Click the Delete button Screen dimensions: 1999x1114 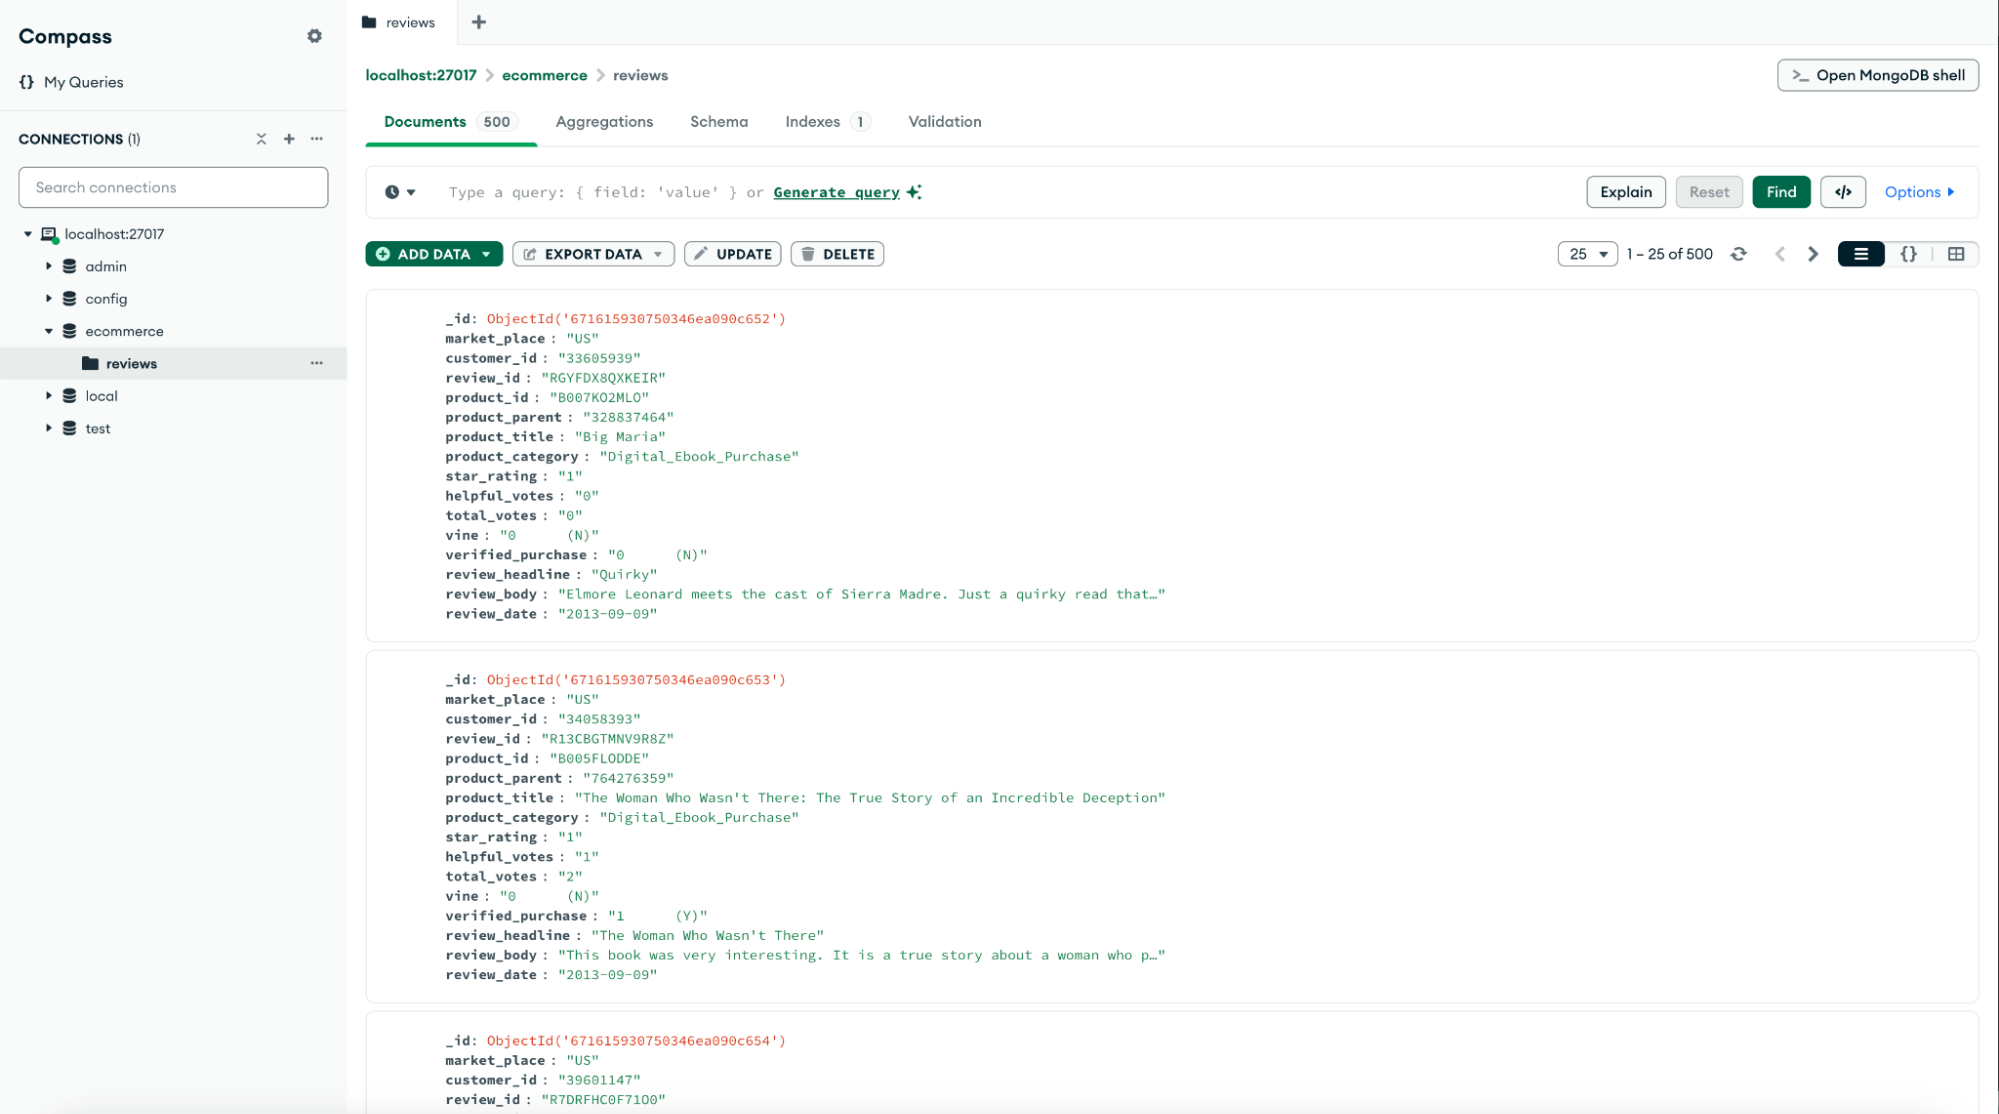pos(837,254)
